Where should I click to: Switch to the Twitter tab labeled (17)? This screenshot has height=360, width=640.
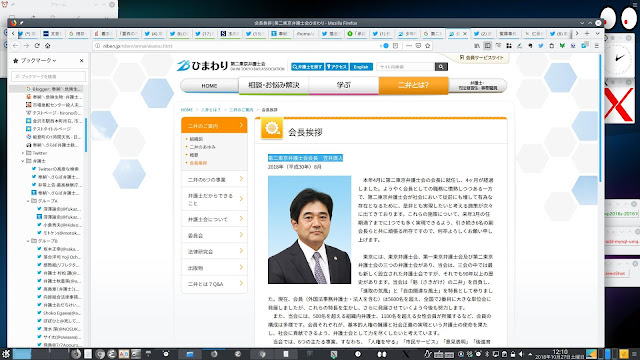204,34
